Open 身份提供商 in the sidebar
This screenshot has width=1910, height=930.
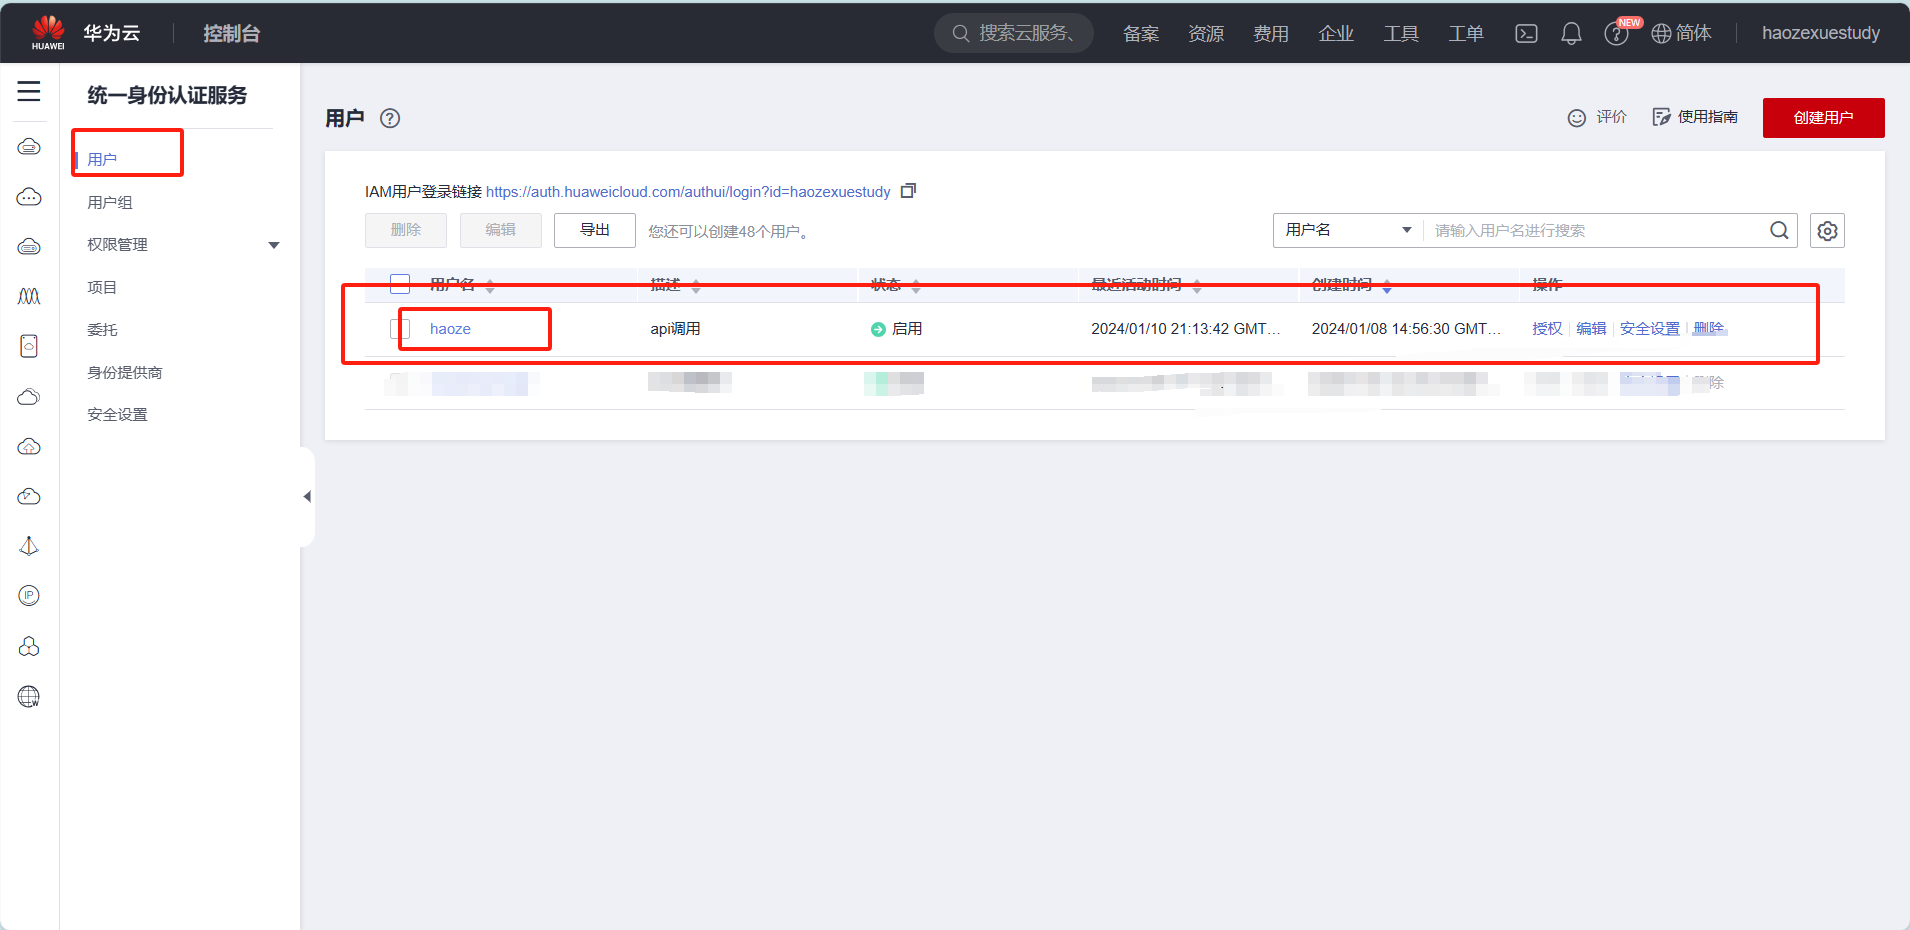[x=125, y=372]
